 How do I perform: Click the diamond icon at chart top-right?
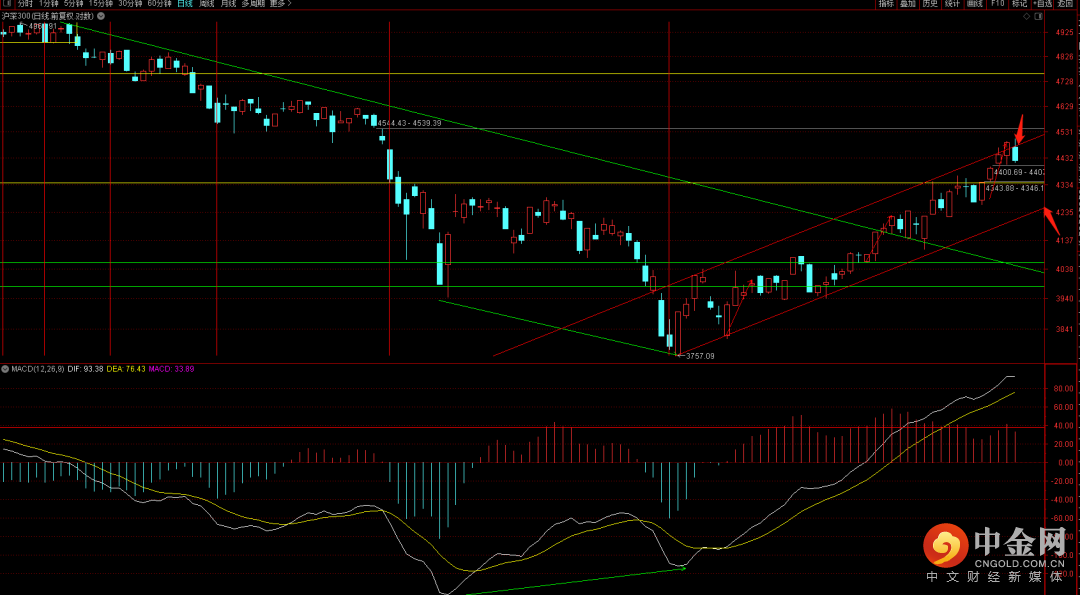tap(1026, 15)
